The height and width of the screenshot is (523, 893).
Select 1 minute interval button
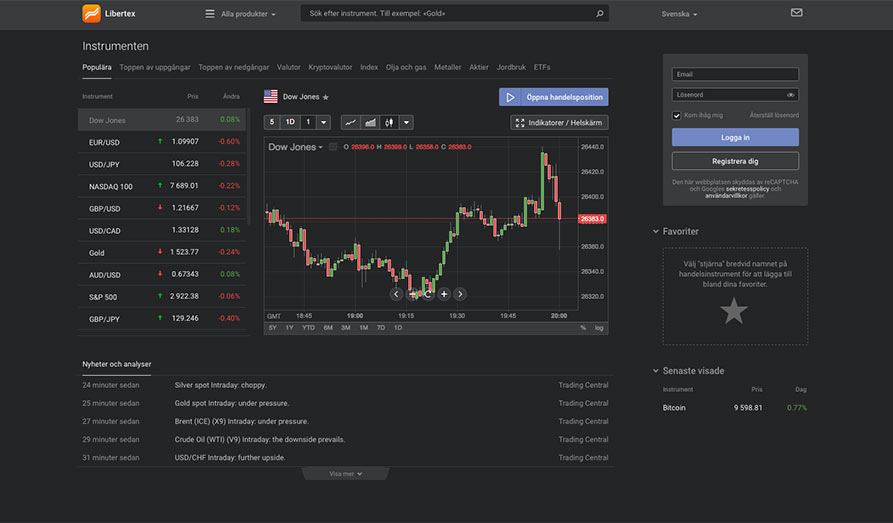pos(308,122)
